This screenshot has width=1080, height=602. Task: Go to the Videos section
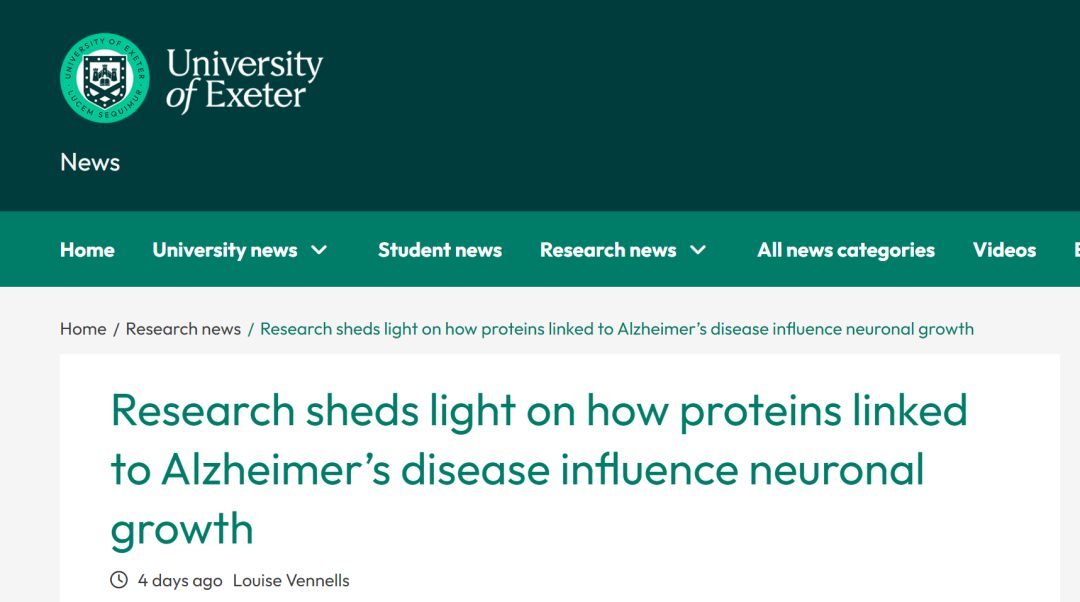pyautogui.click(x=1004, y=250)
